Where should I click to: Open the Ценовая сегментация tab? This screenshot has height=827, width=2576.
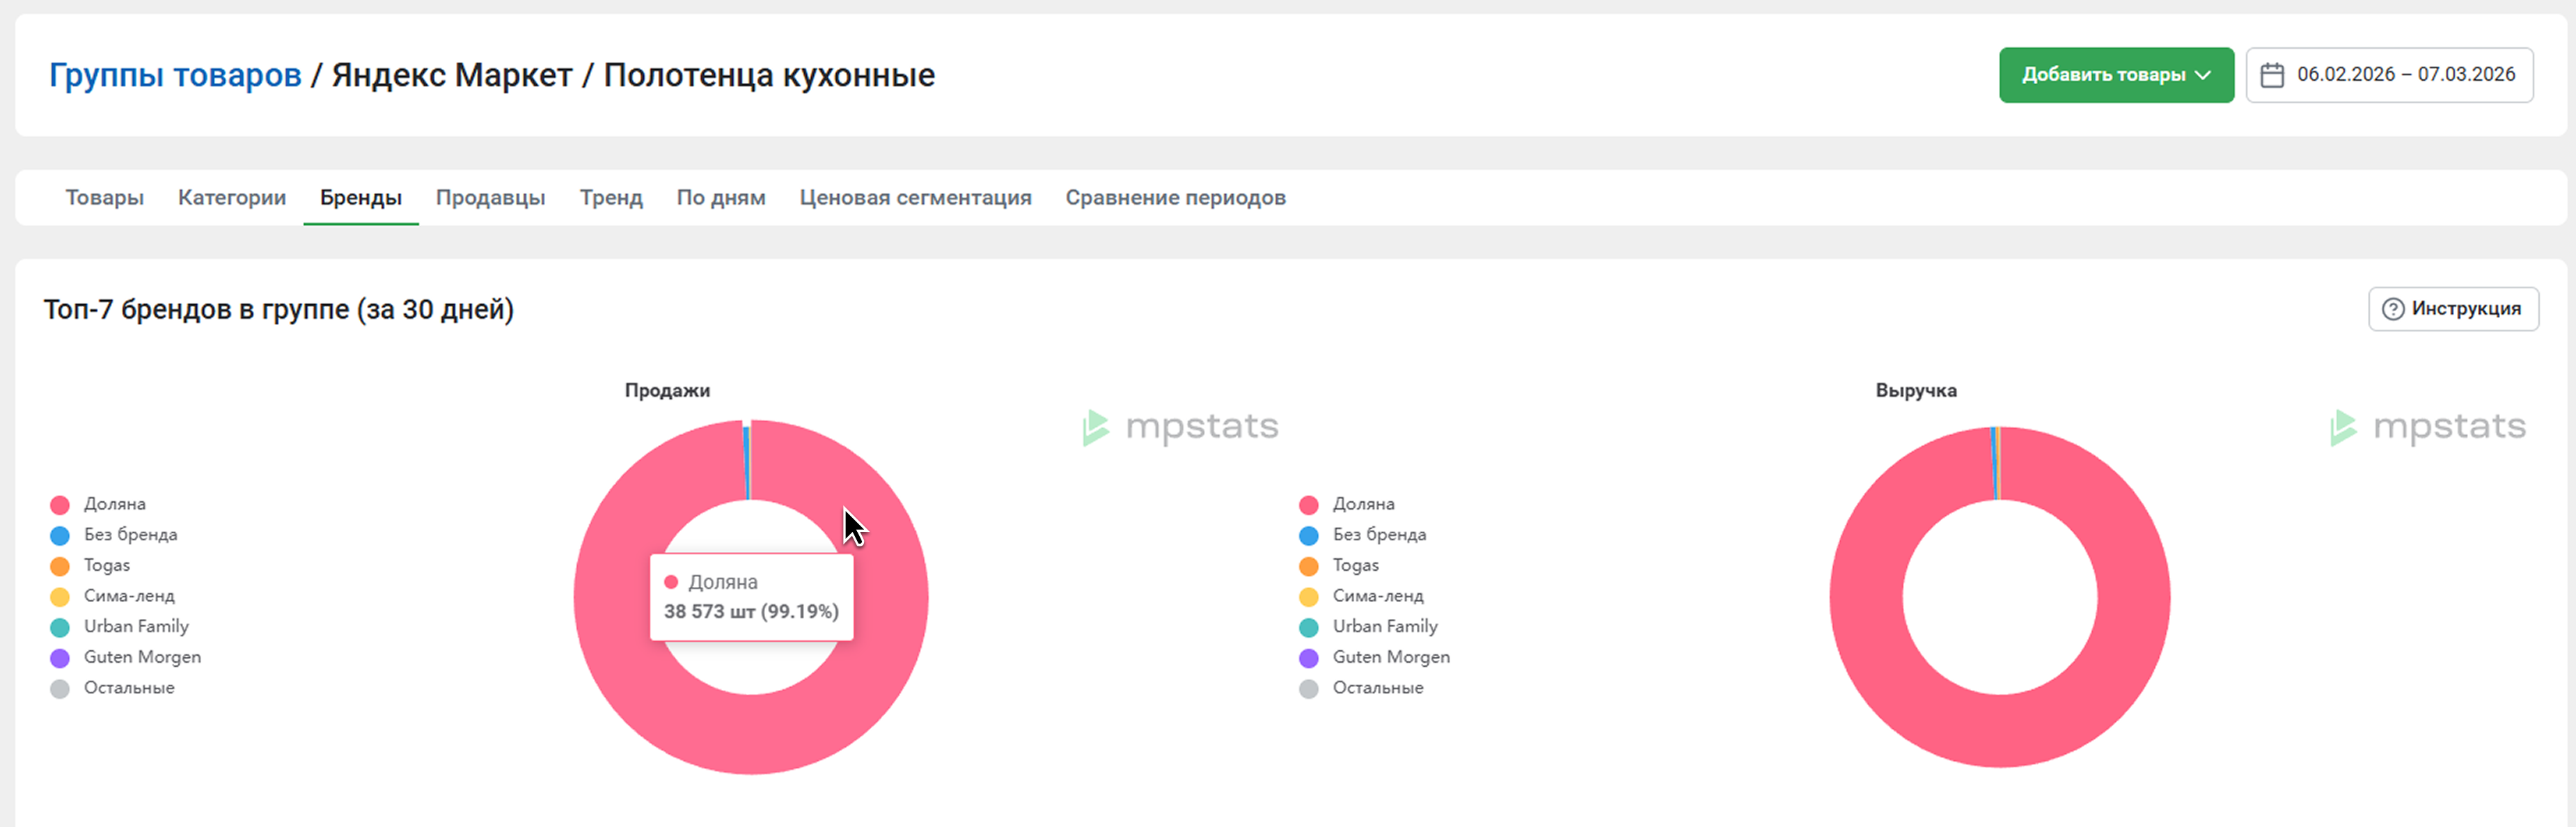point(915,198)
